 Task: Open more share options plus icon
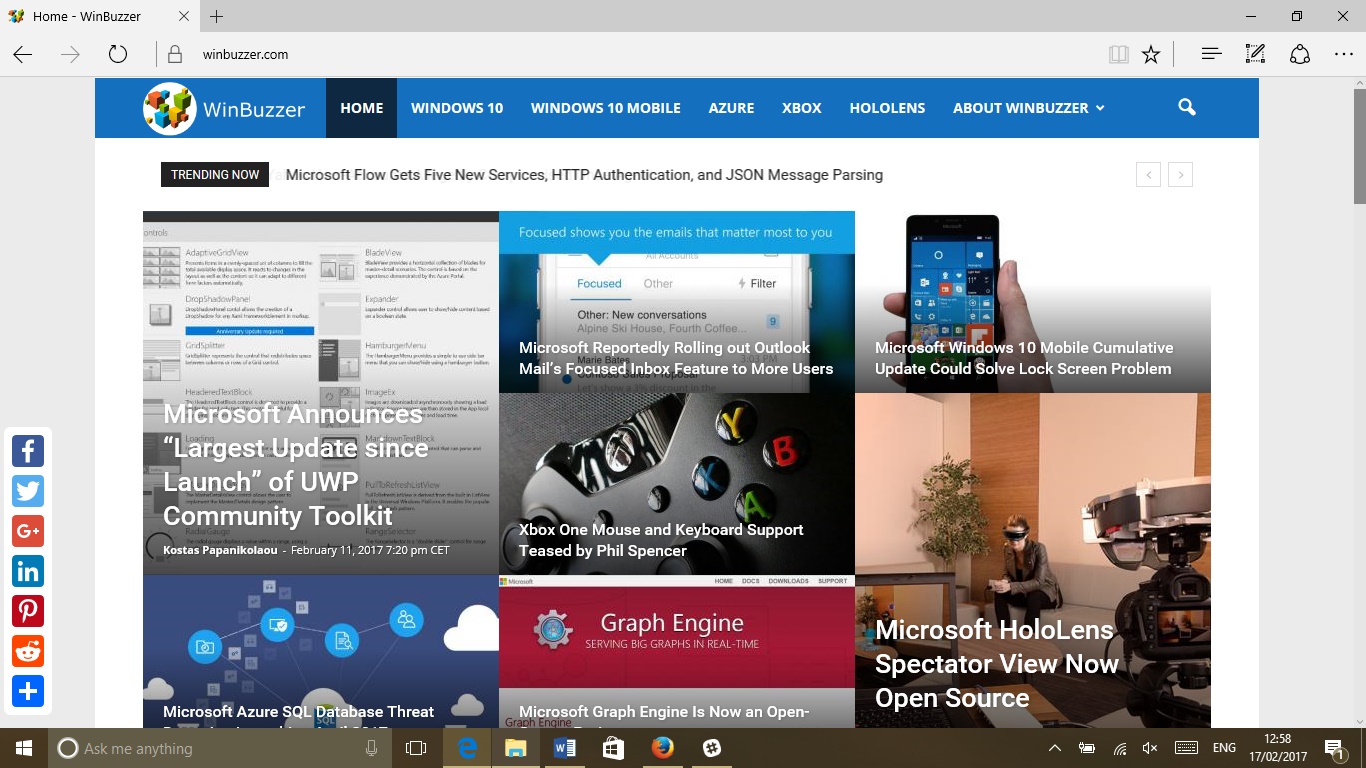tap(28, 691)
